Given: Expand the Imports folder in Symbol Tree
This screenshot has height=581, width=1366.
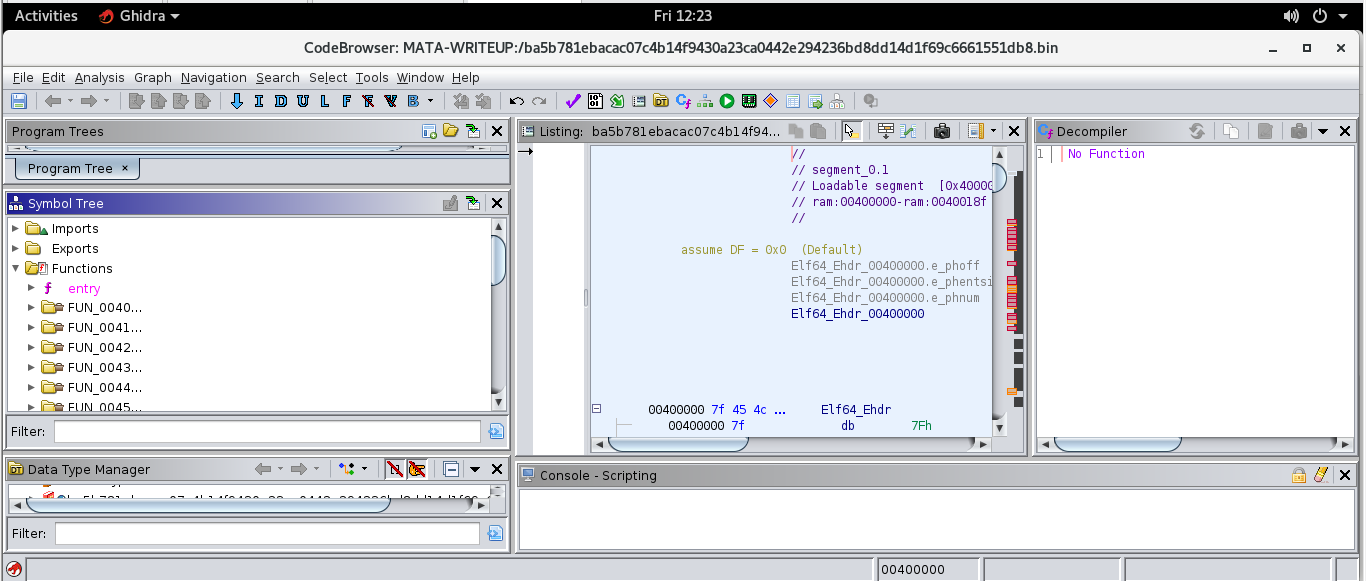Looking at the screenshot, I should [x=15, y=229].
